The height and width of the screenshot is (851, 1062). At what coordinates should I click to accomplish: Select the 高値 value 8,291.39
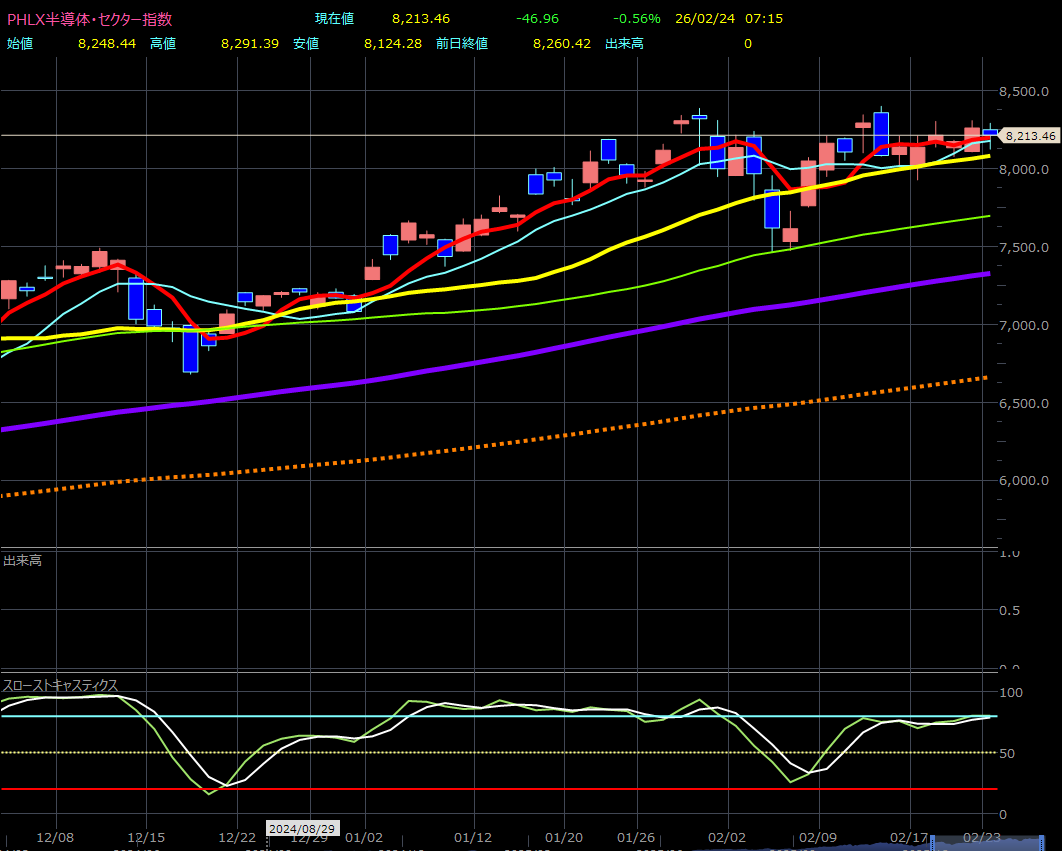(x=249, y=44)
